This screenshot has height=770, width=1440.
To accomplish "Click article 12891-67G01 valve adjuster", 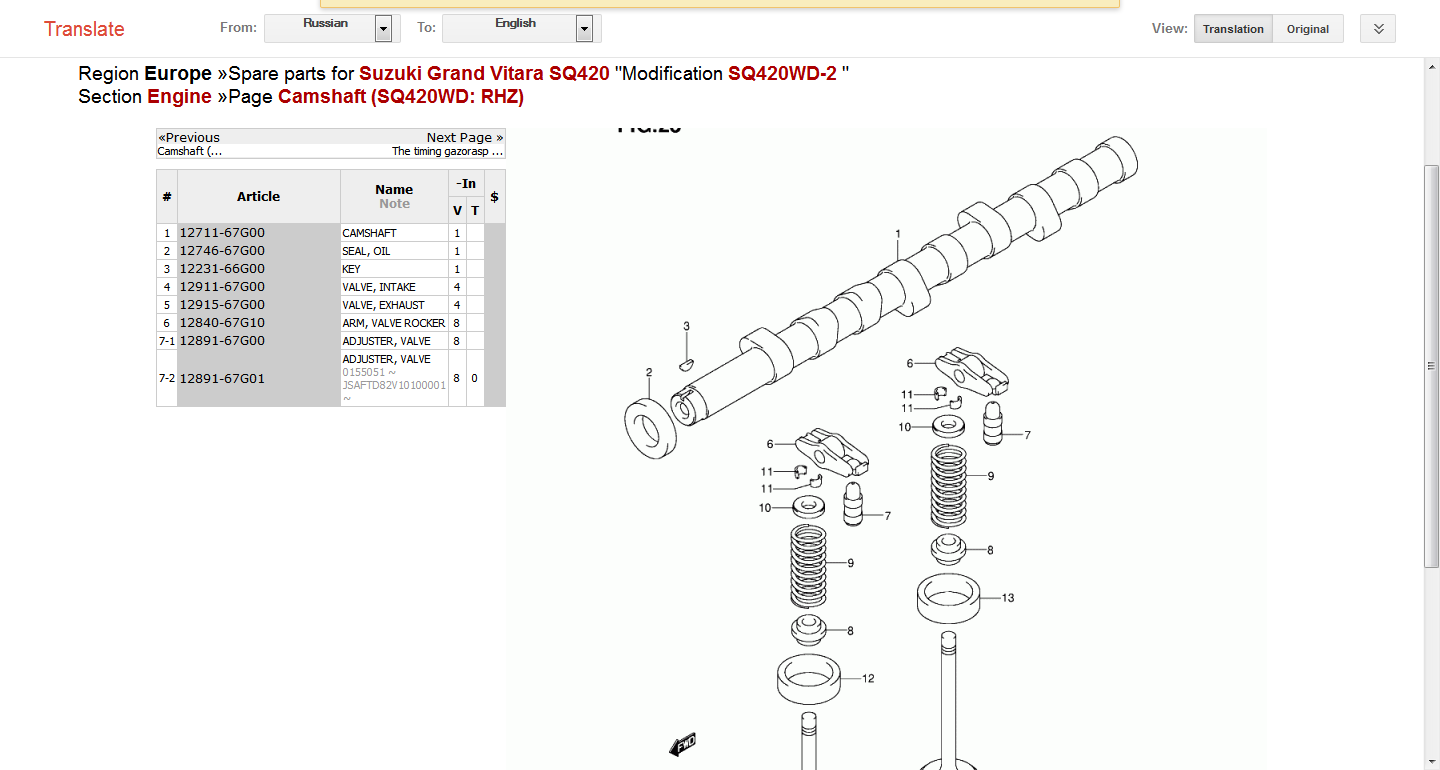I will coord(222,379).
